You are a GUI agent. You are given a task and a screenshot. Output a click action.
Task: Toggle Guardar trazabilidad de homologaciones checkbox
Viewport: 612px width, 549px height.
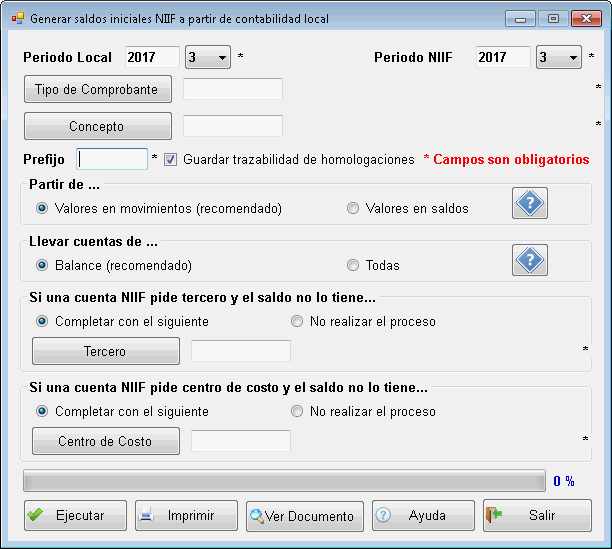coord(170,159)
